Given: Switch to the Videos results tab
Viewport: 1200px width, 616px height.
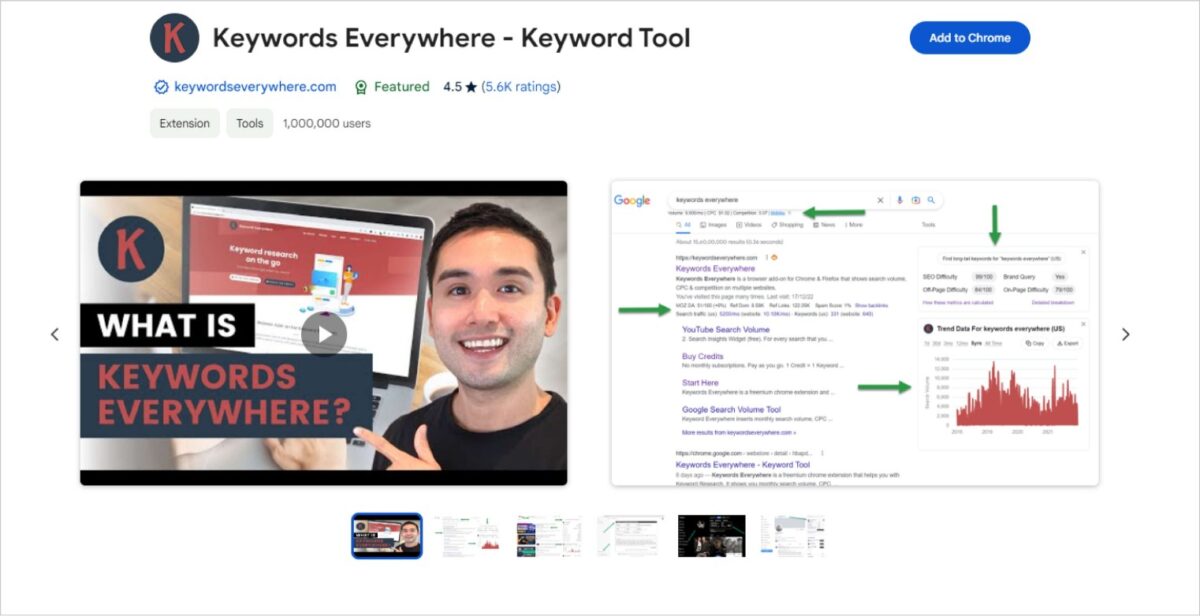Looking at the screenshot, I should click(749, 225).
